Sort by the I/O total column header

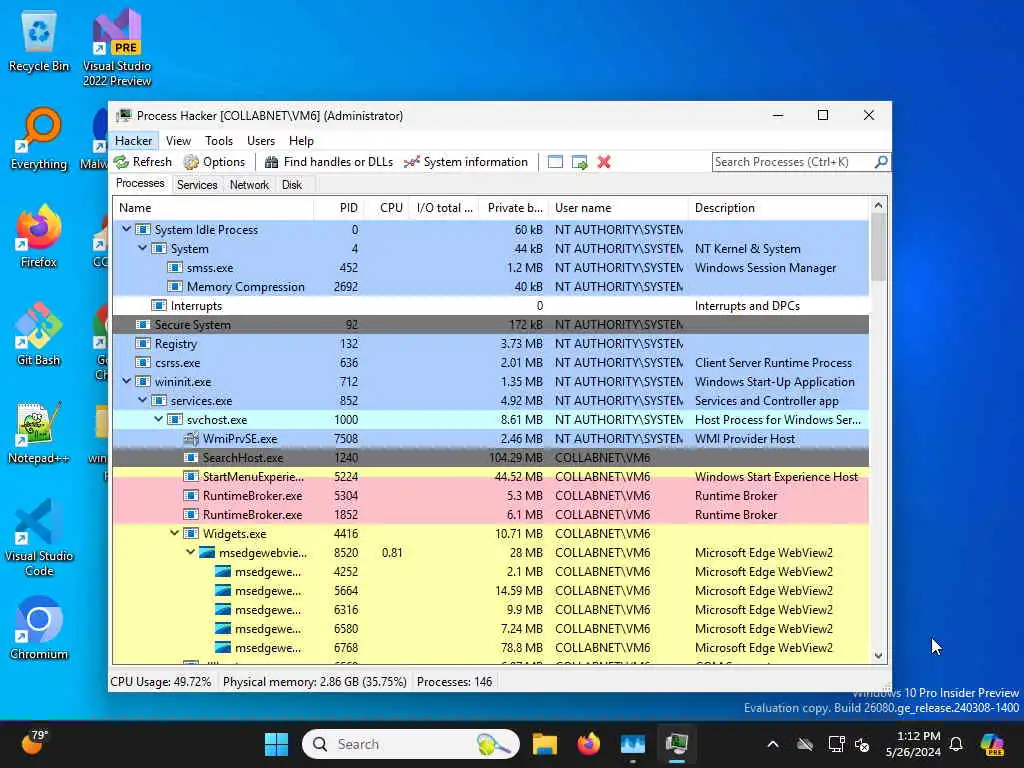click(x=445, y=208)
